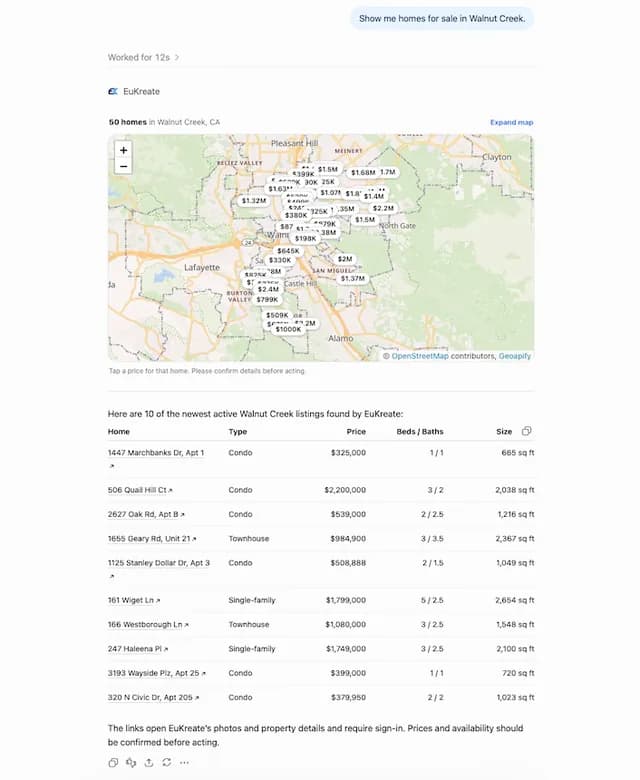Expand the 'Worked for 12s' details chevron

(177, 58)
